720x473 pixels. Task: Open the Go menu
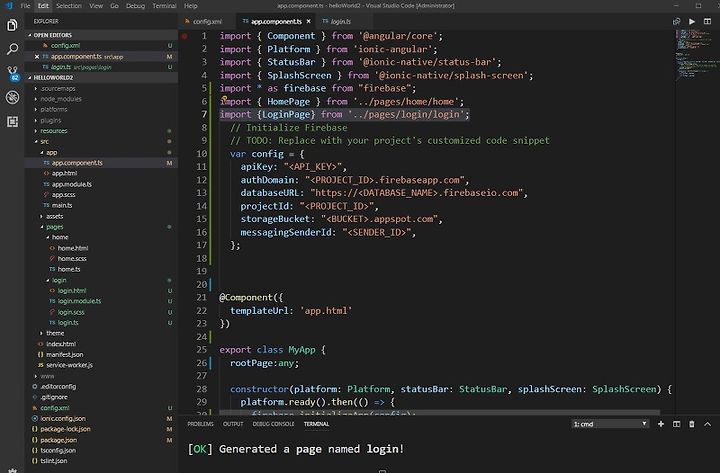click(x=114, y=6)
